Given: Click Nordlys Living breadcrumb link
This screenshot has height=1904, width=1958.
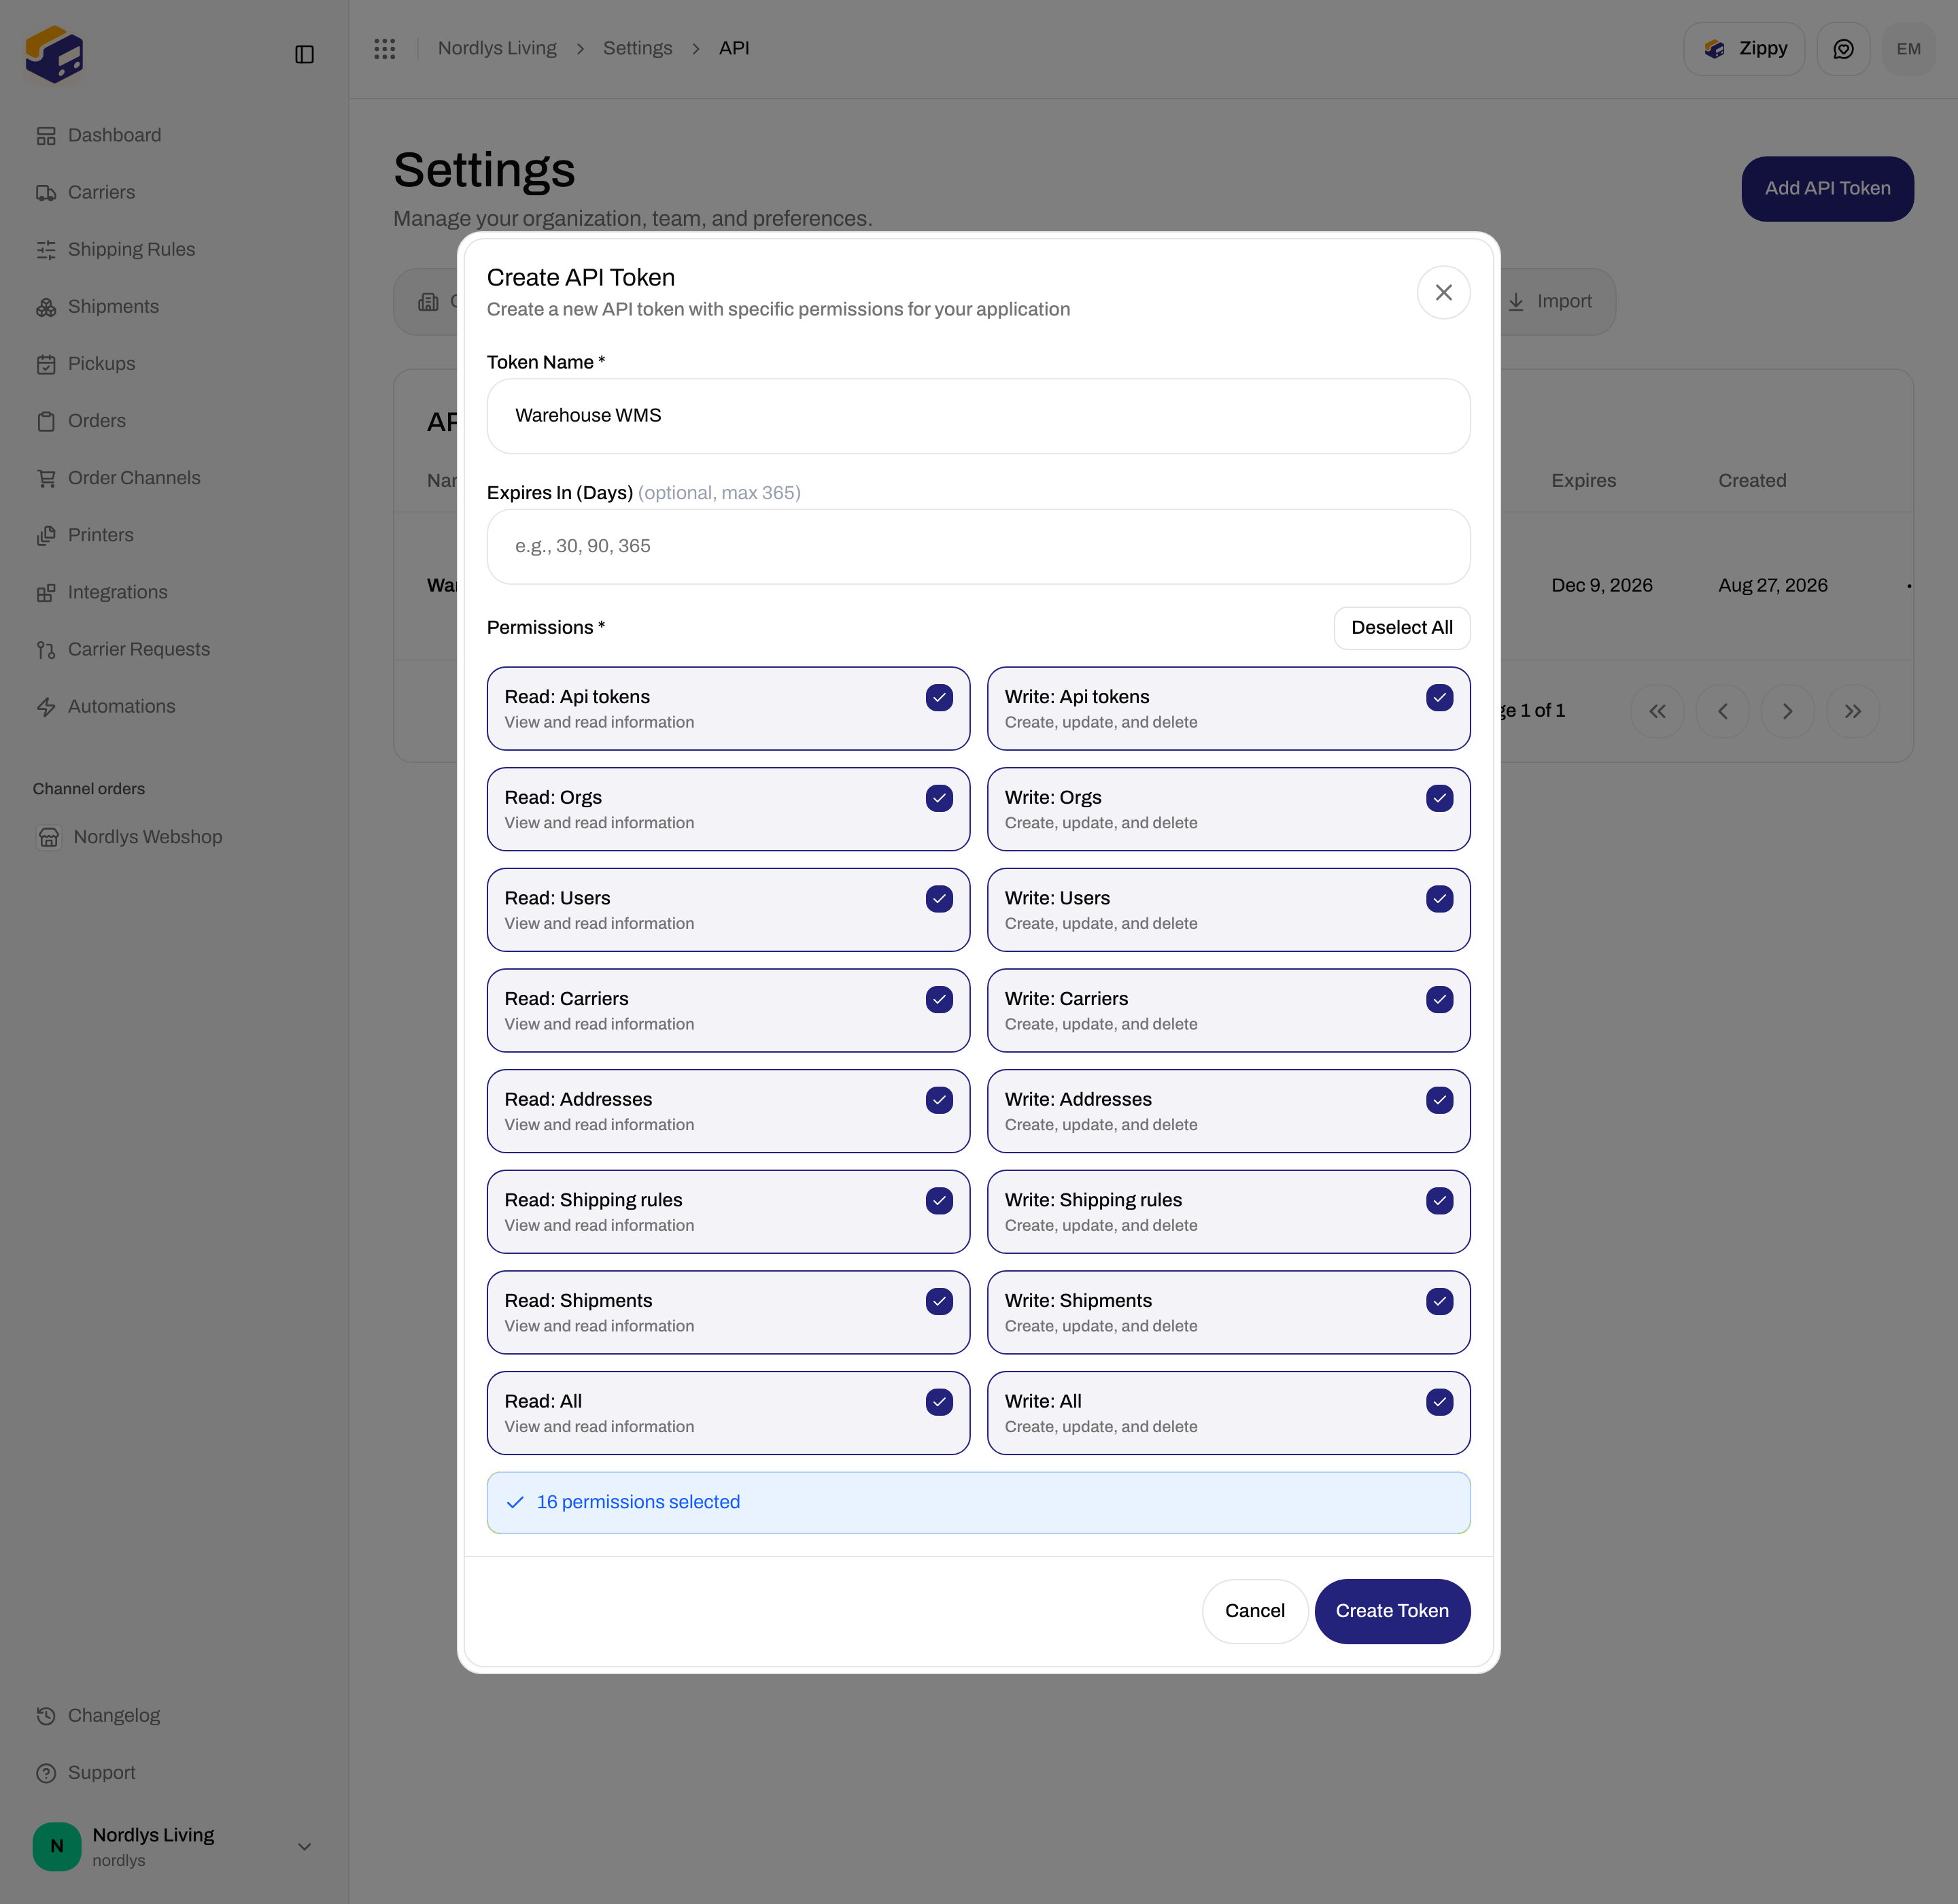Looking at the screenshot, I should [x=497, y=48].
